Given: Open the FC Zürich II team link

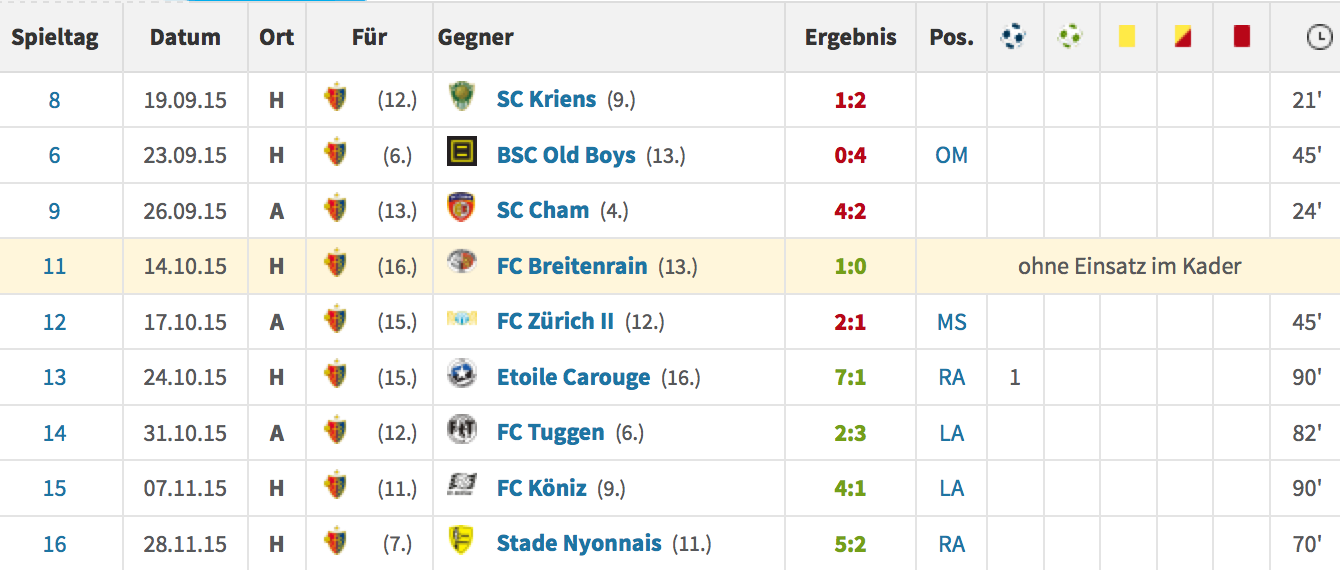Looking at the screenshot, I should point(555,322).
